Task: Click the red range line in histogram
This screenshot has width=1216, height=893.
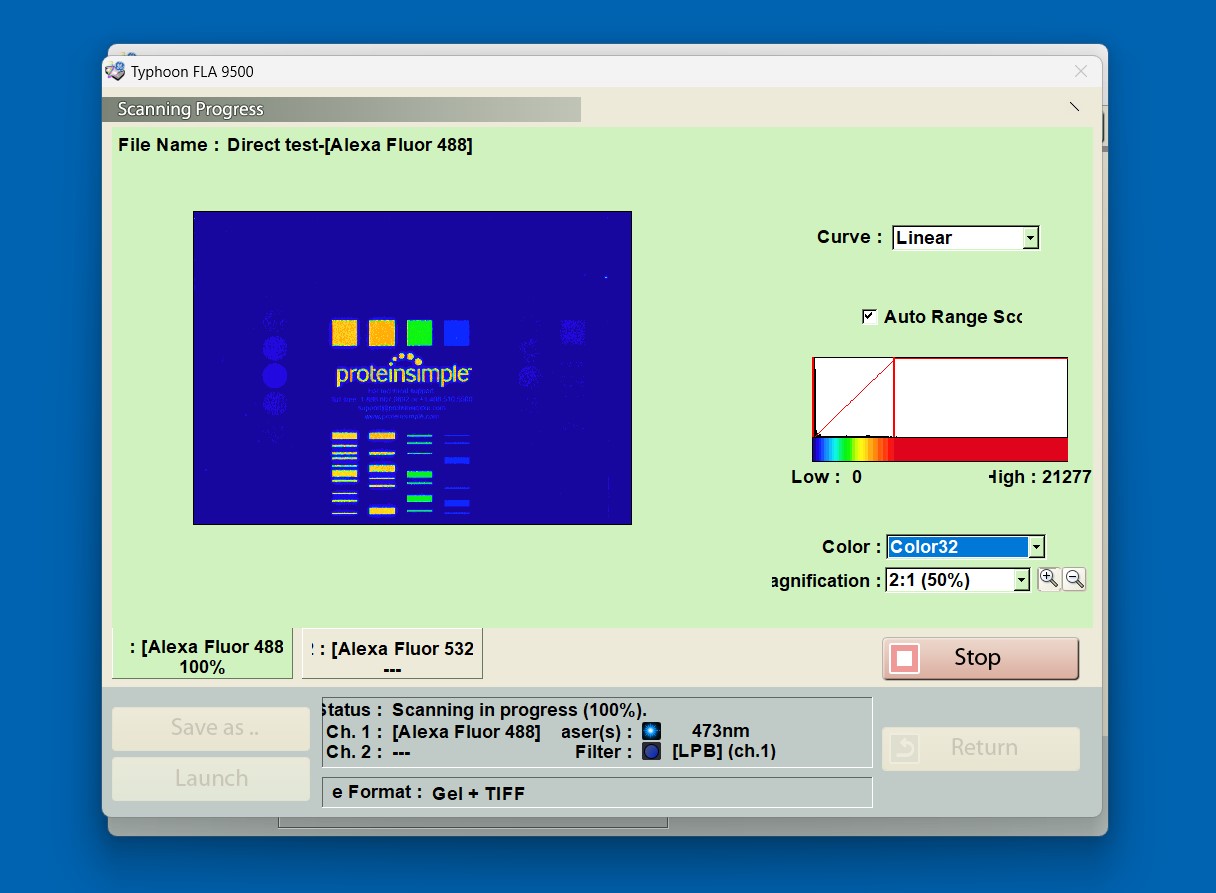Action: [894, 398]
